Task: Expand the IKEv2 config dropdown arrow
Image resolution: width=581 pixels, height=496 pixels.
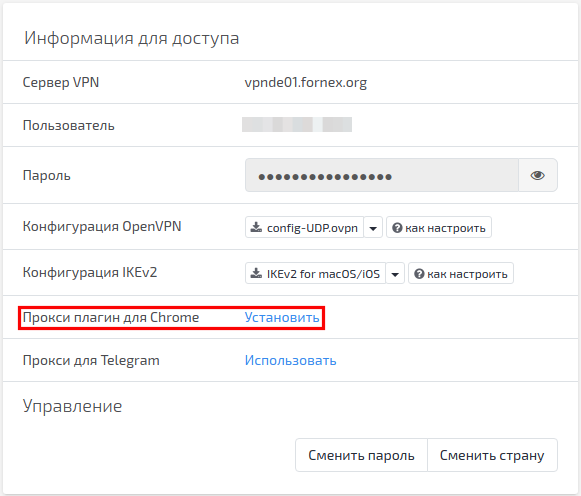Action: (395, 274)
